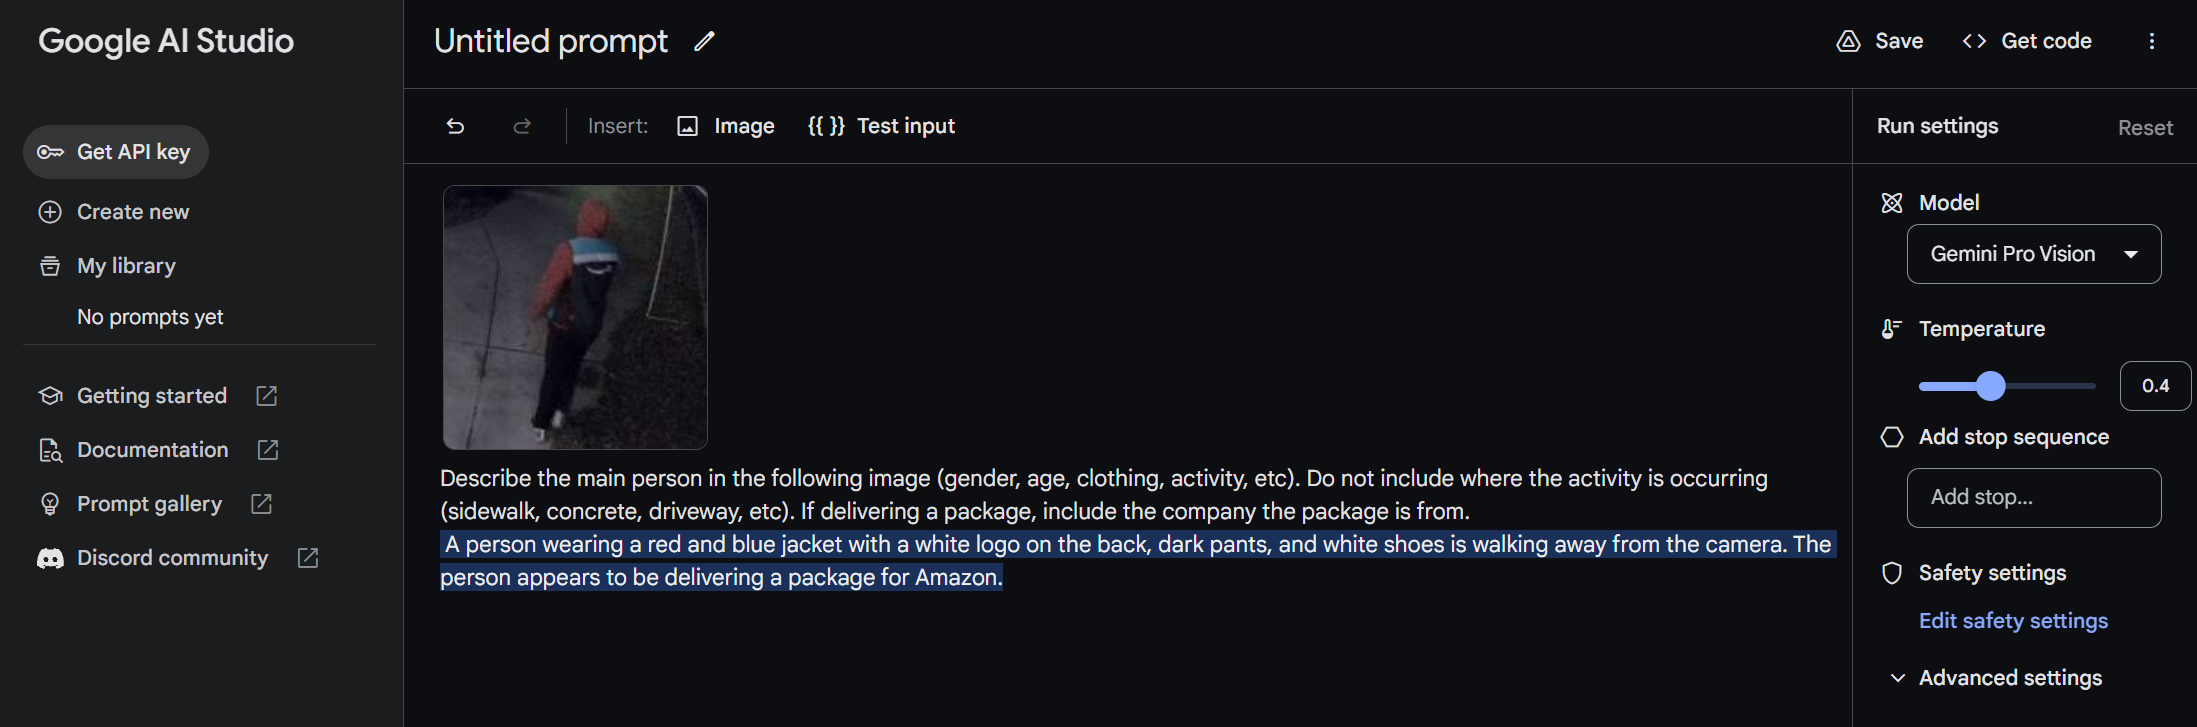2197x727 pixels.
Task: Click the redo arrow icon
Action: pyautogui.click(x=522, y=126)
